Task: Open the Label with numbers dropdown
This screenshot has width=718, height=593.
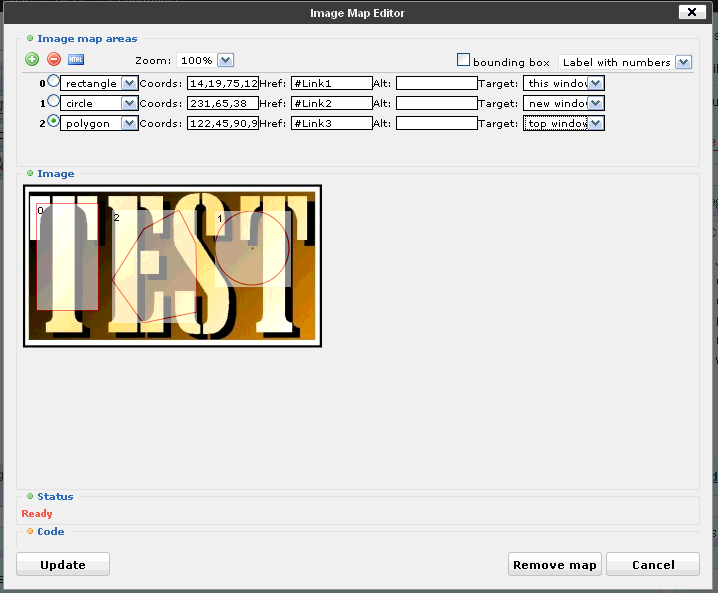Action: click(x=625, y=62)
